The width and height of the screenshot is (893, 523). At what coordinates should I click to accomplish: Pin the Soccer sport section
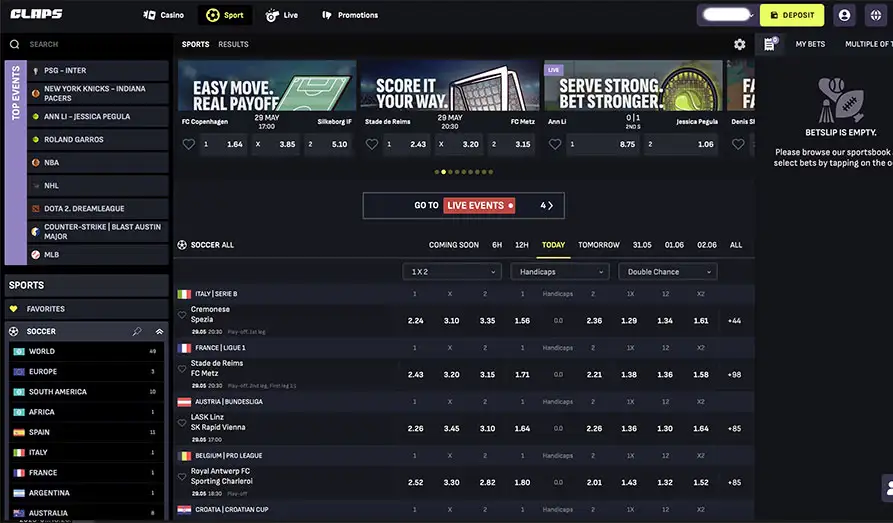tap(137, 331)
